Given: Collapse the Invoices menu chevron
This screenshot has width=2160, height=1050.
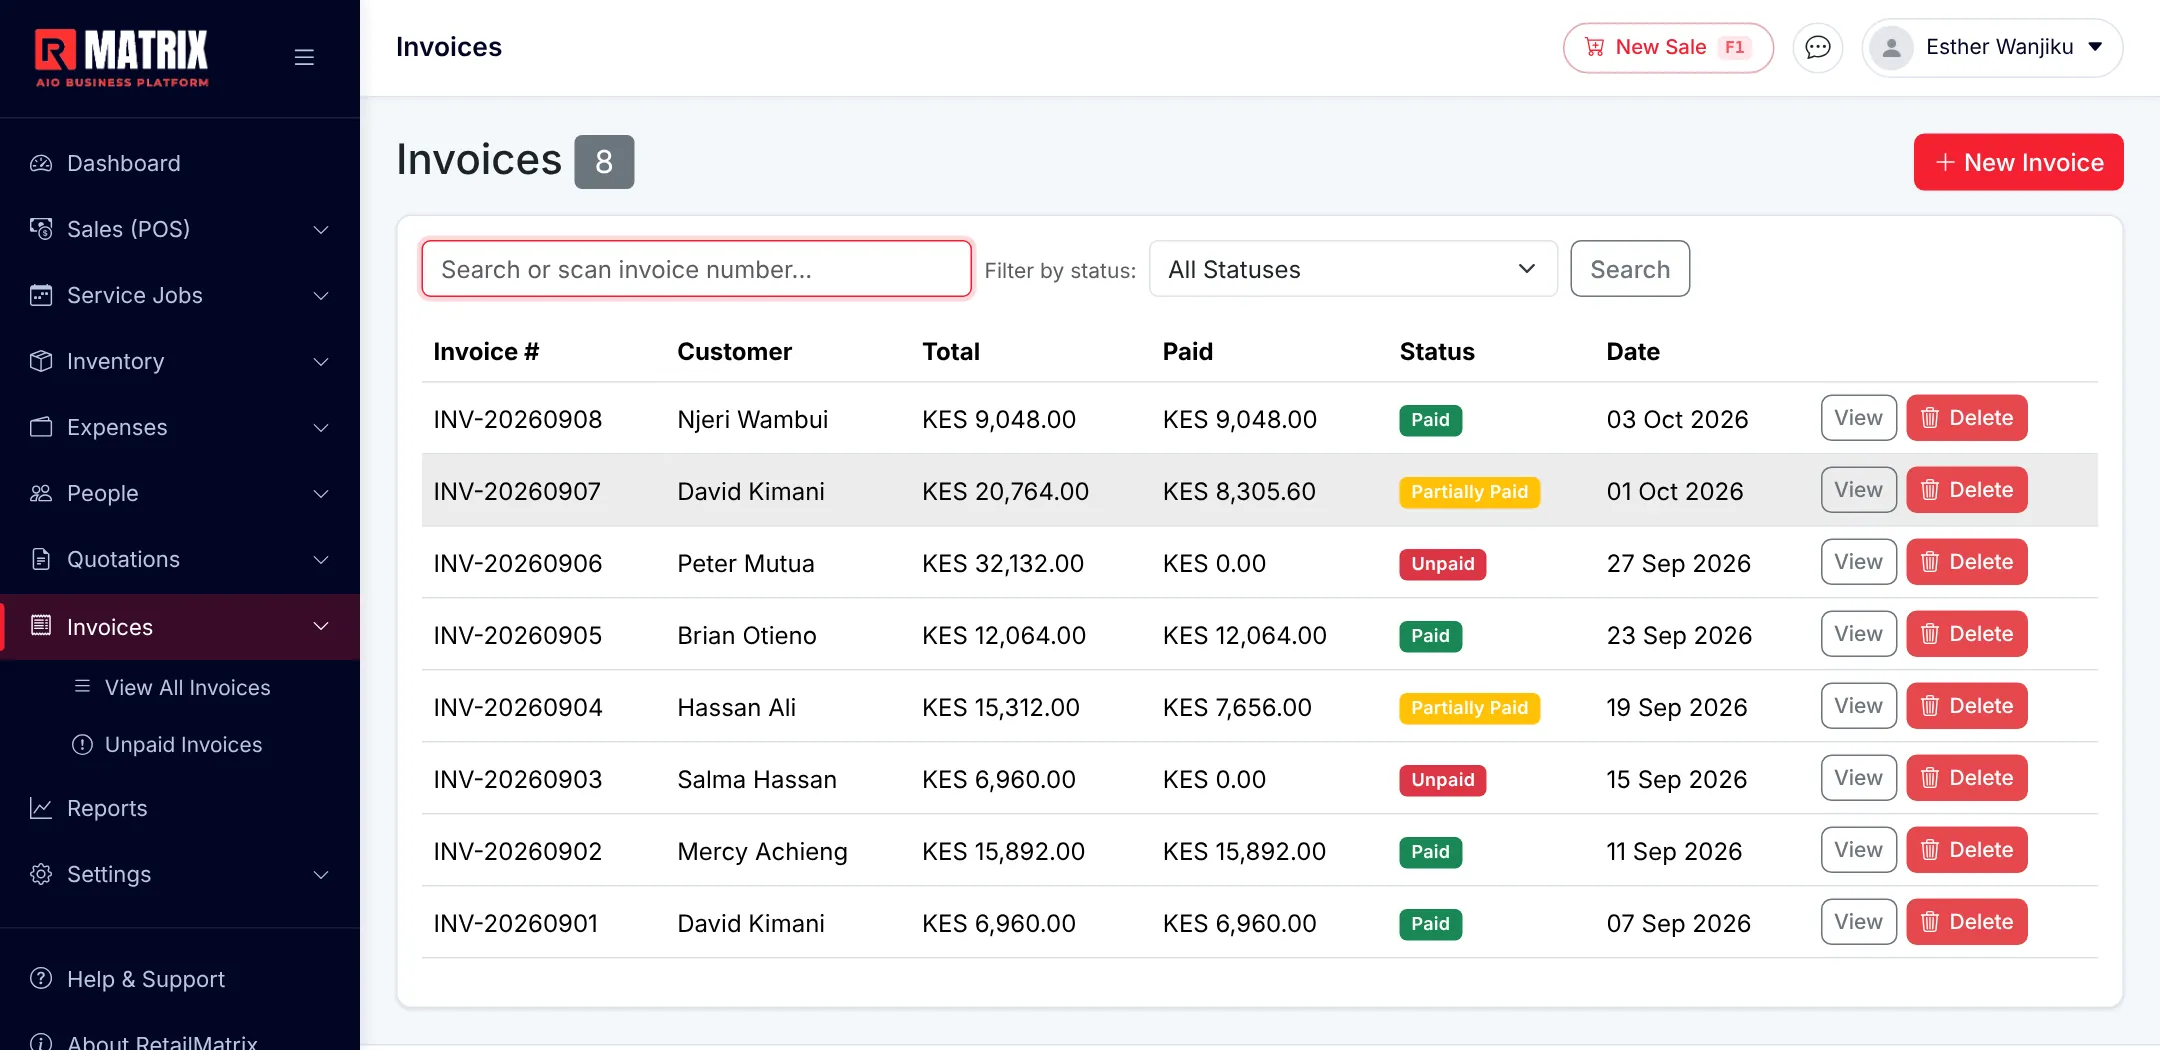Looking at the screenshot, I should click(x=321, y=627).
